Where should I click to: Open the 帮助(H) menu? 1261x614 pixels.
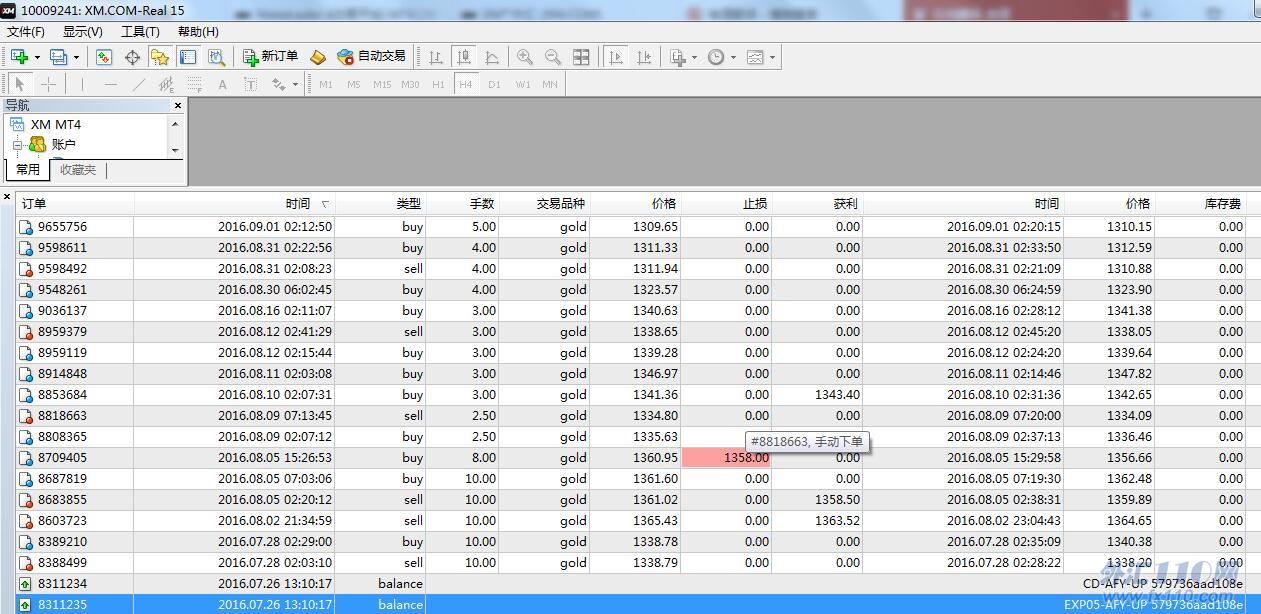click(198, 32)
